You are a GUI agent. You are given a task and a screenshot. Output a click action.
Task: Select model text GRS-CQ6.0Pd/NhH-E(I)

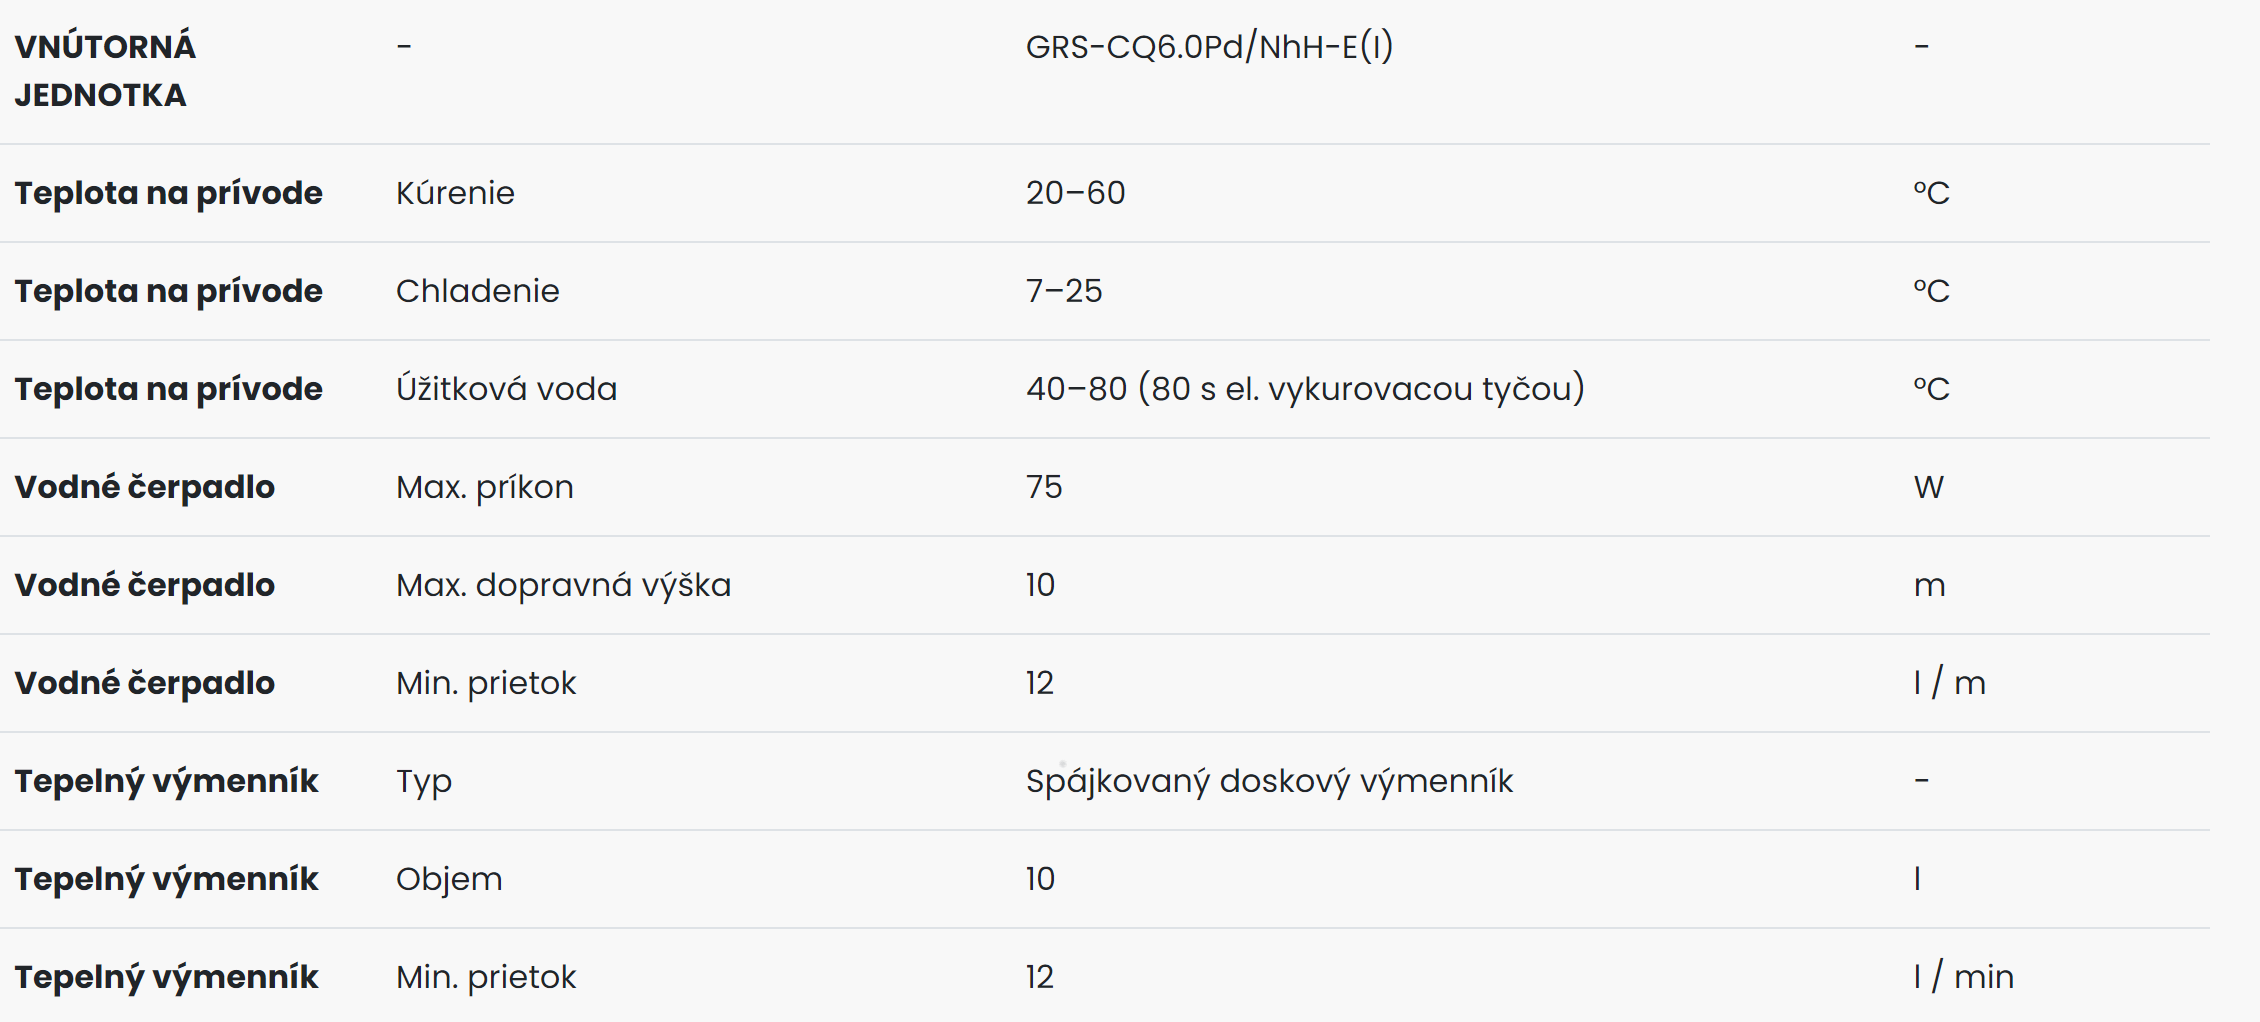point(1209,47)
